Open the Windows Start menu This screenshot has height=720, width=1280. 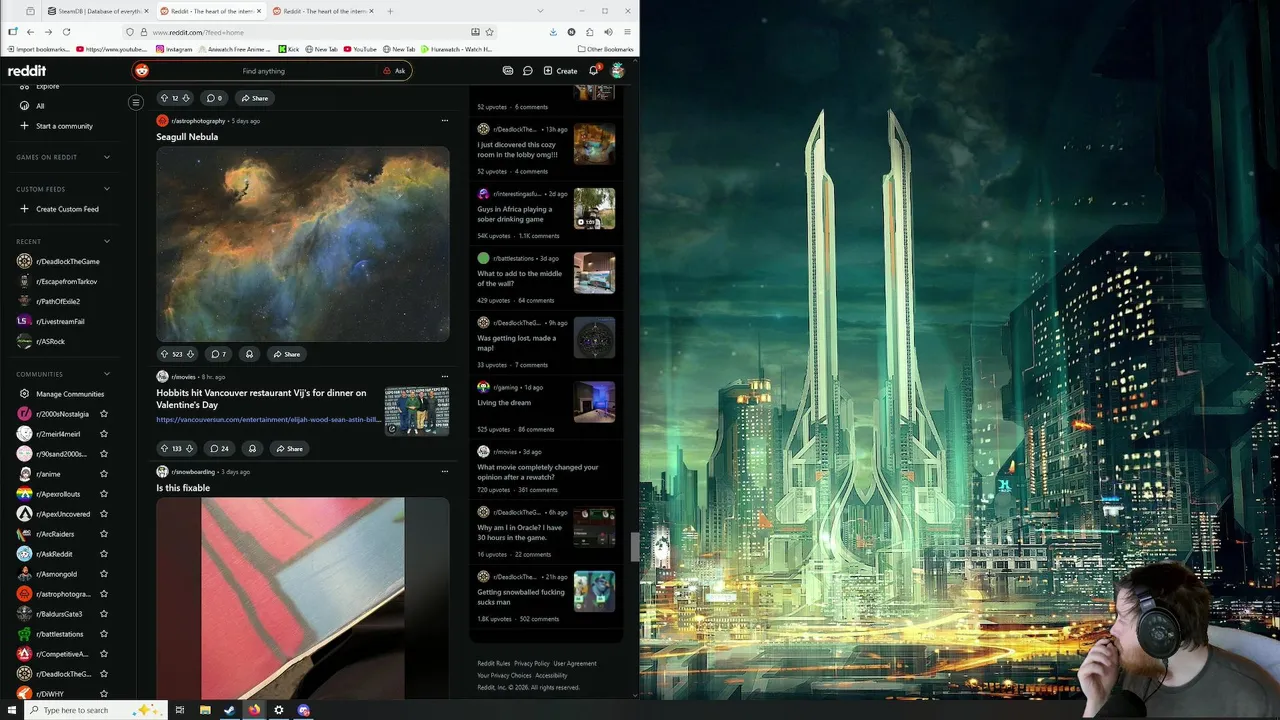tap(11, 710)
